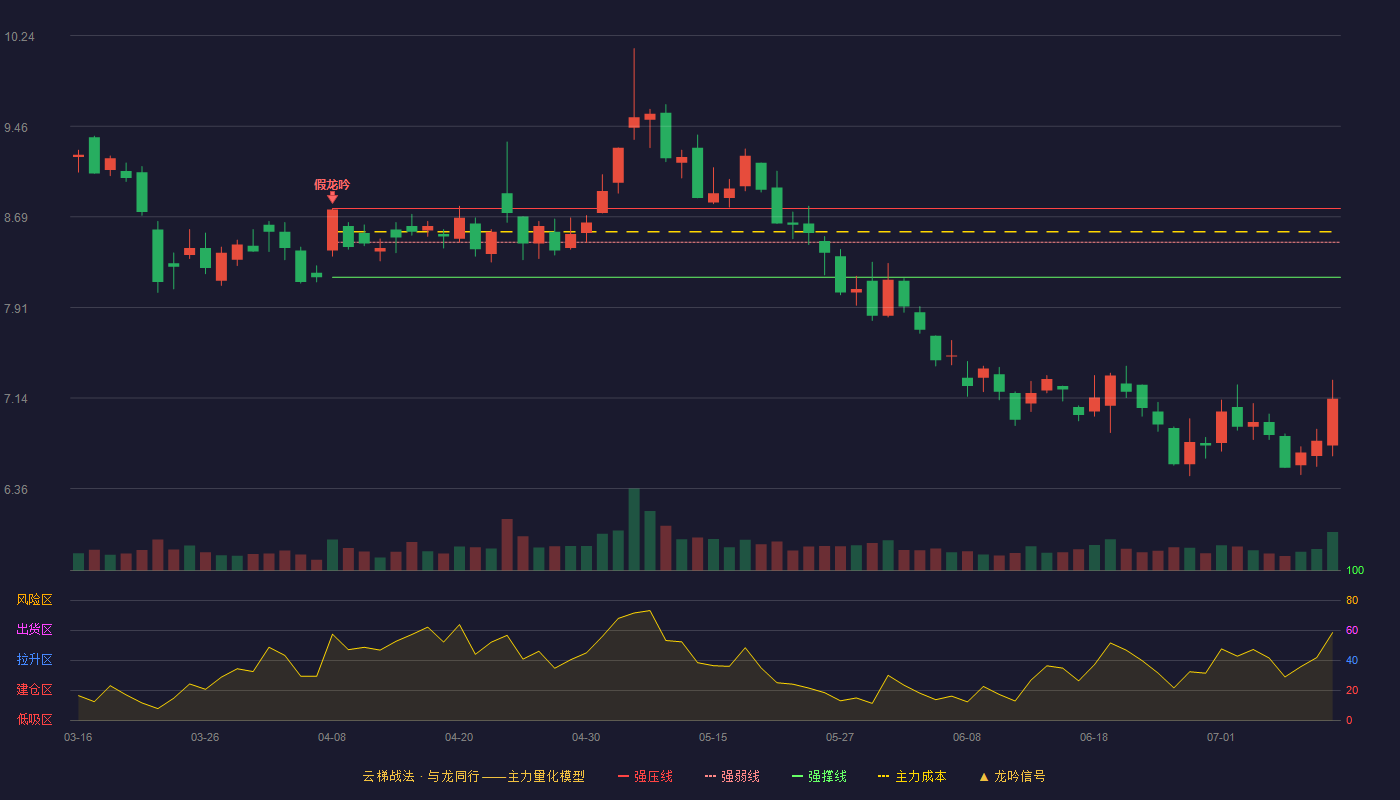Click the 05-15 date label
This screenshot has height=800, width=1400.
[x=713, y=737]
